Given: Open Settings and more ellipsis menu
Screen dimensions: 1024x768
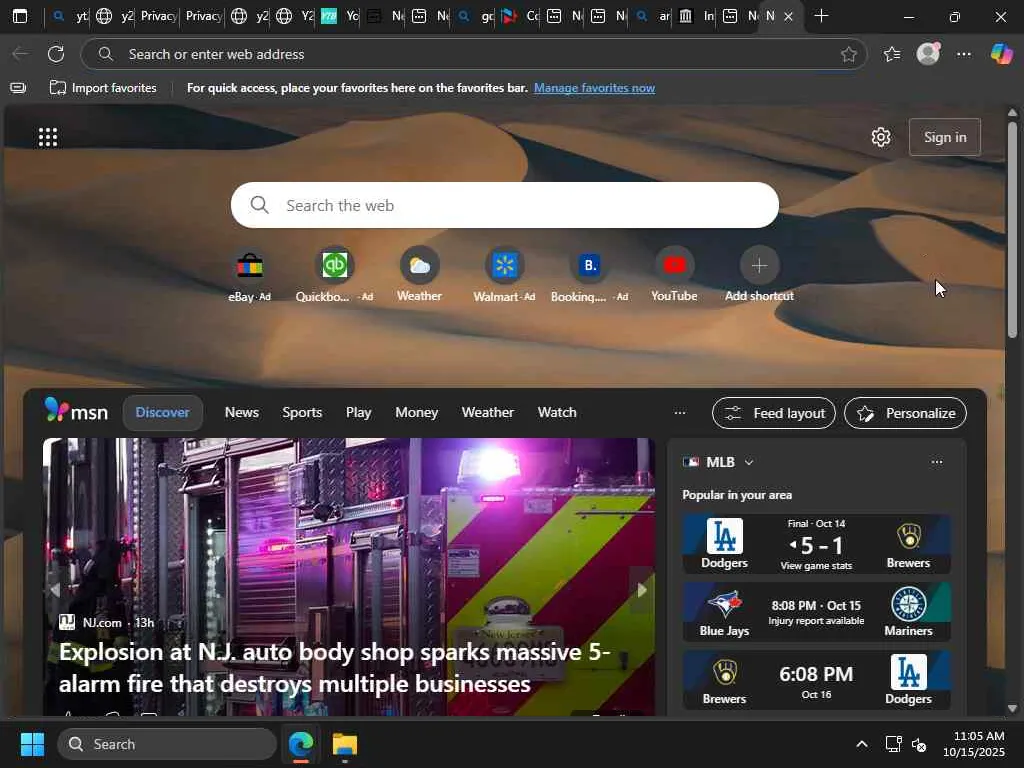Looking at the screenshot, I should [x=964, y=54].
